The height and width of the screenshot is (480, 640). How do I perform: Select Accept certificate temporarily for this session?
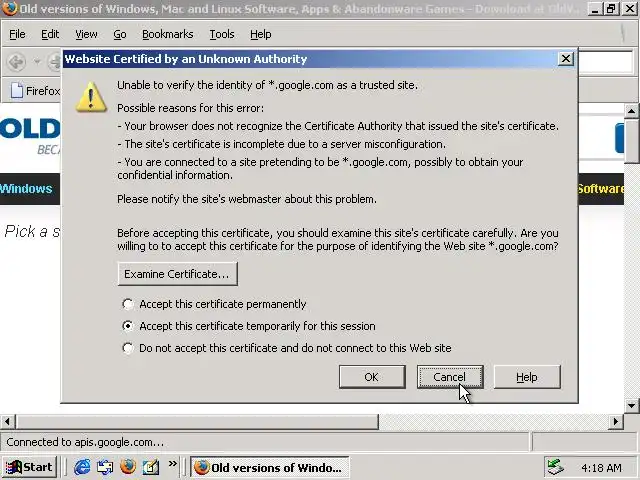[x=128, y=326]
